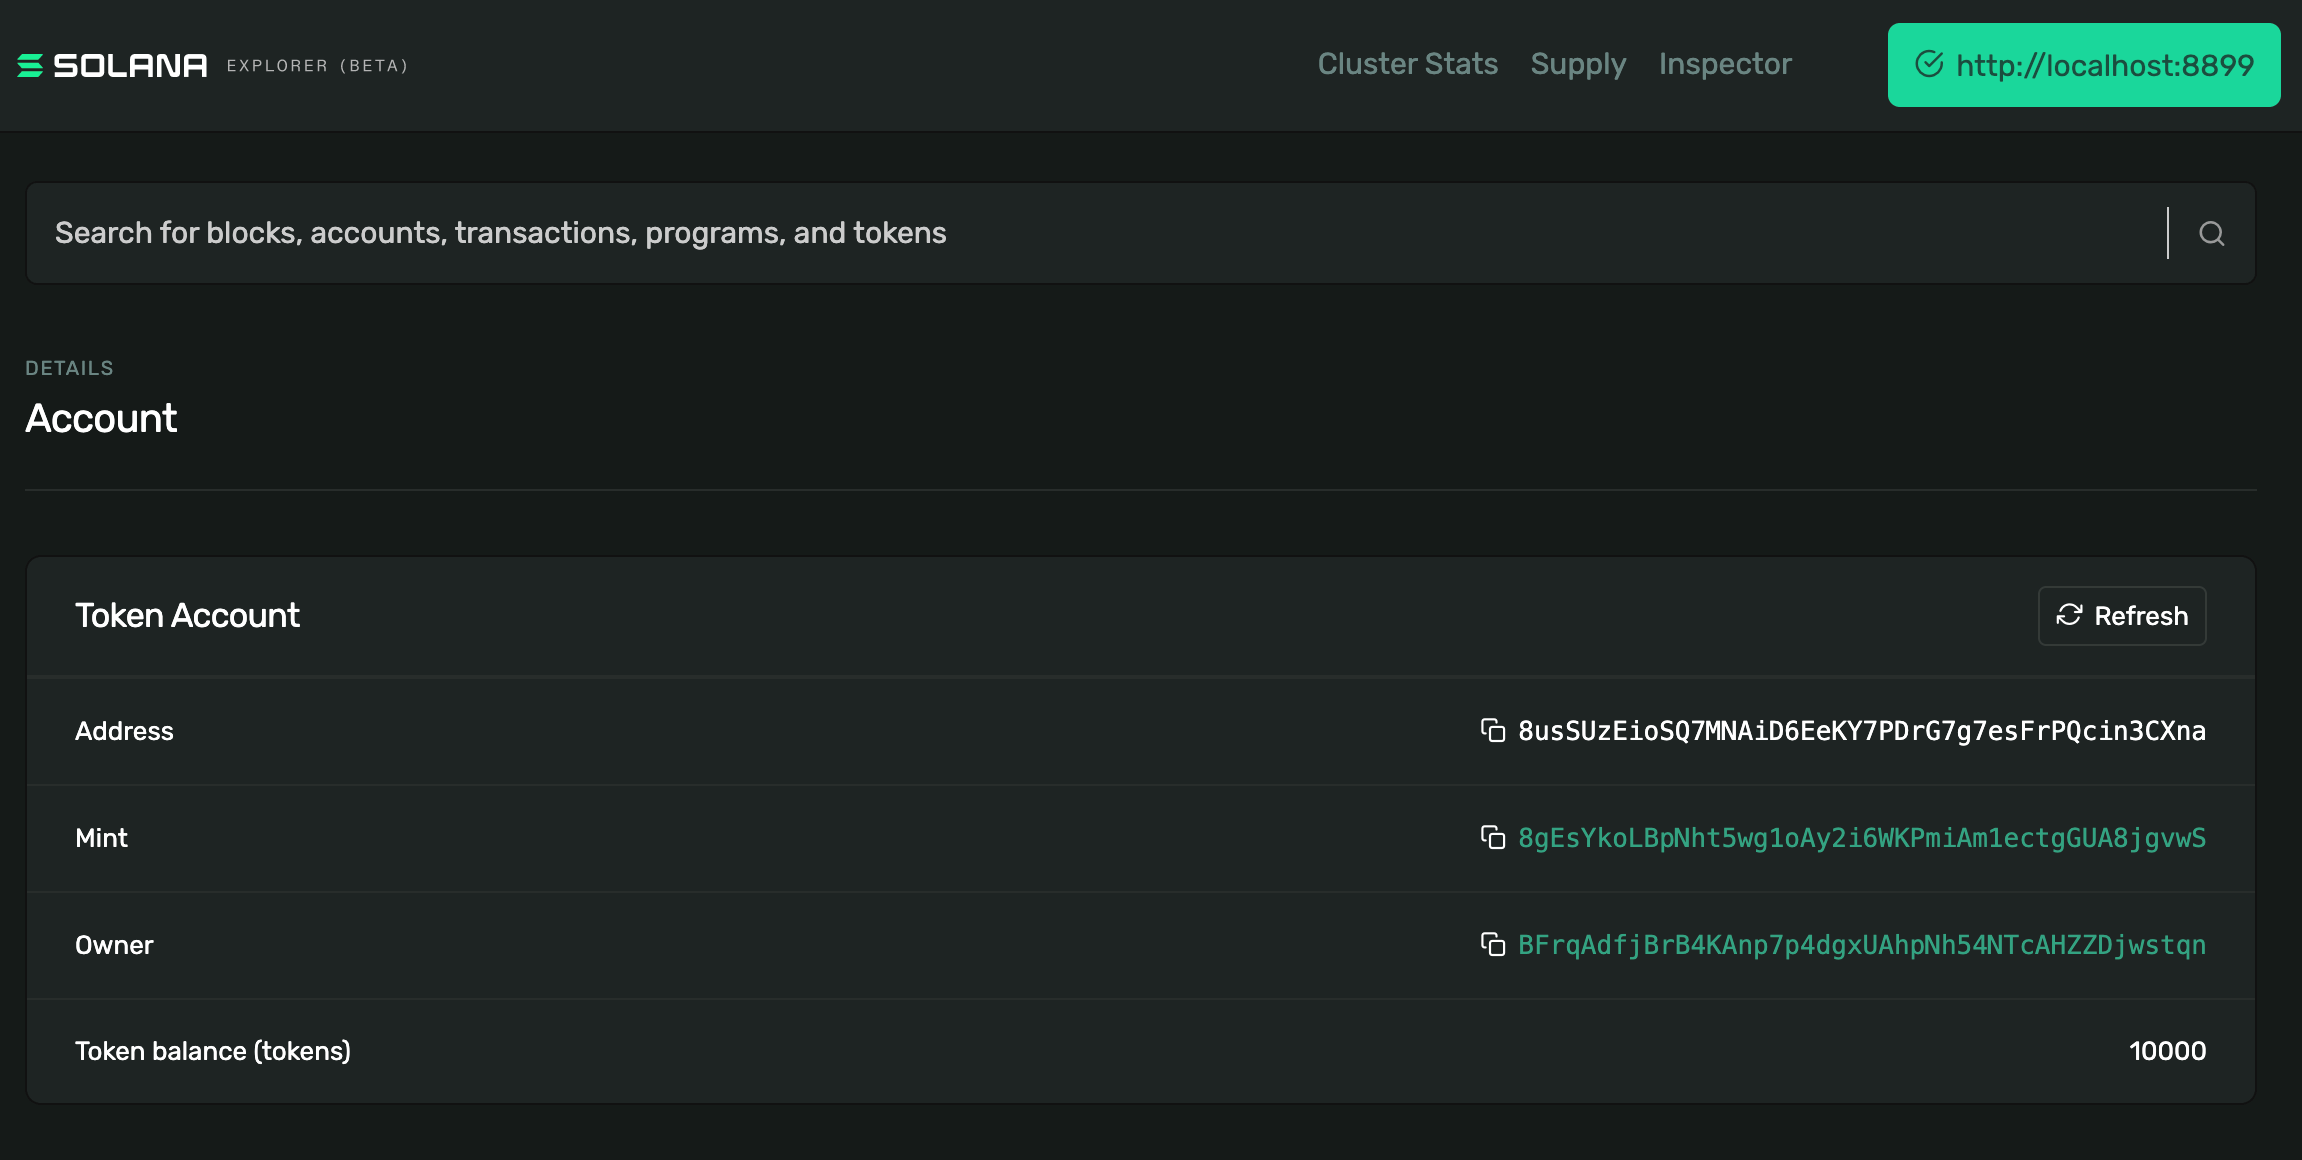Select the token balance value 10000
The height and width of the screenshot is (1160, 2302).
click(2167, 1051)
